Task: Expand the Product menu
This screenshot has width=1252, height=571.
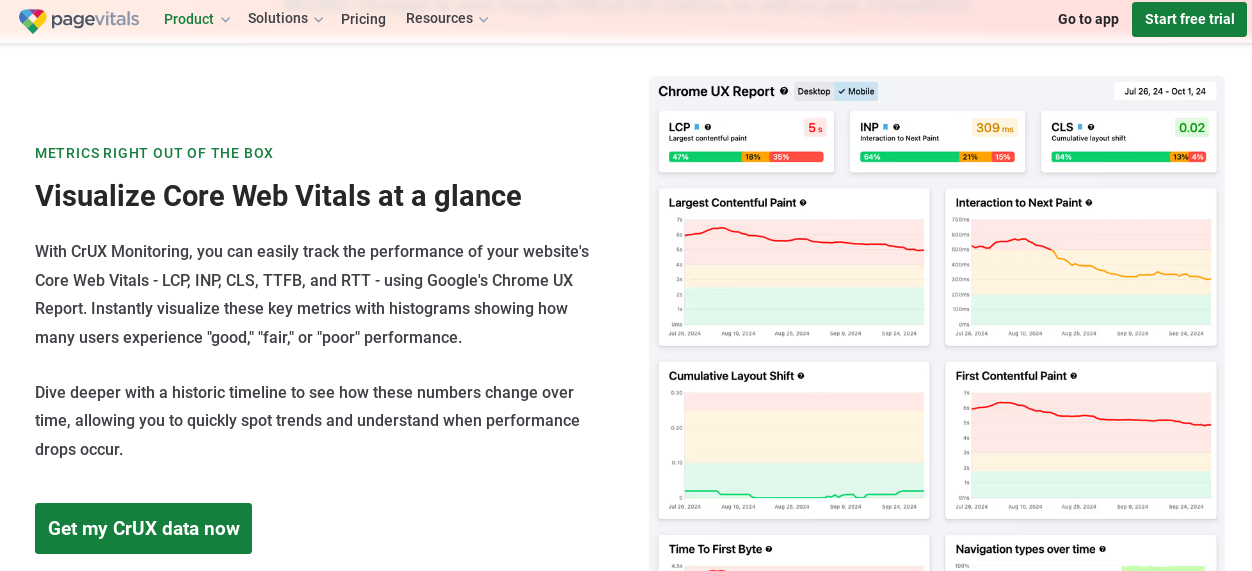Action: coord(197,19)
